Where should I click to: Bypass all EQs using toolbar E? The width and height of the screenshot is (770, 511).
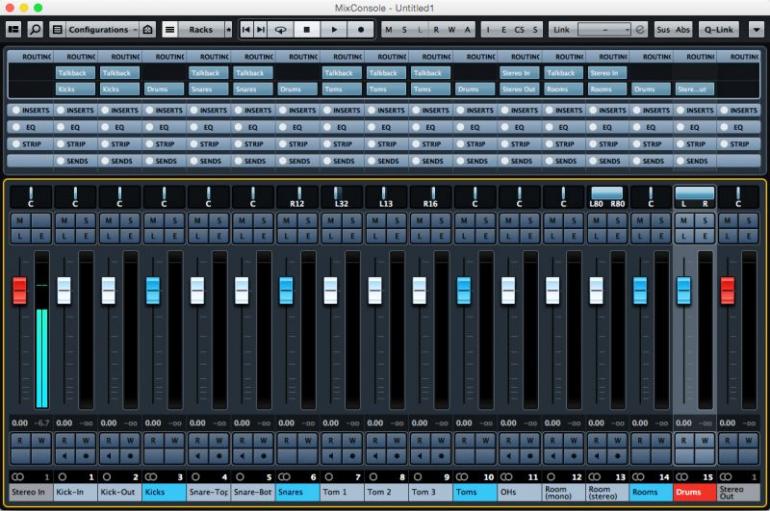504,29
